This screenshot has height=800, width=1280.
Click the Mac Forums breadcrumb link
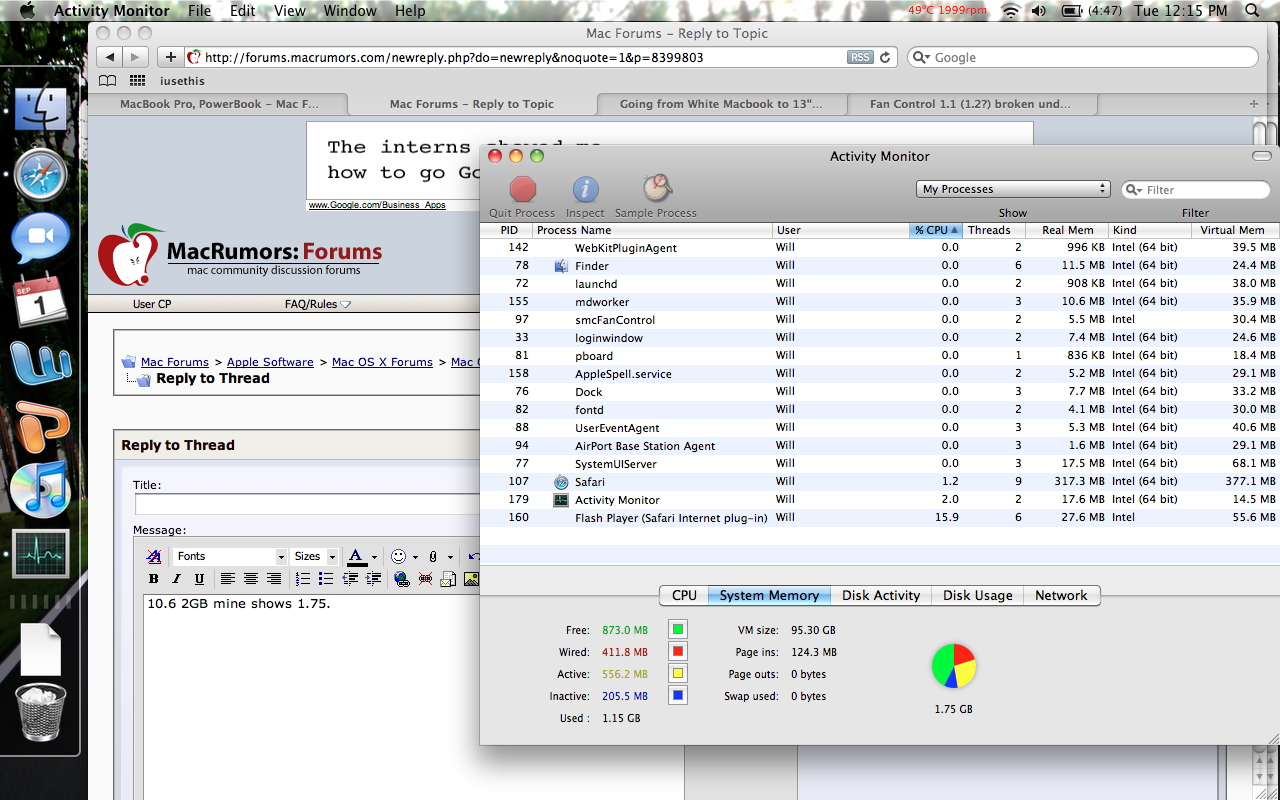point(175,362)
